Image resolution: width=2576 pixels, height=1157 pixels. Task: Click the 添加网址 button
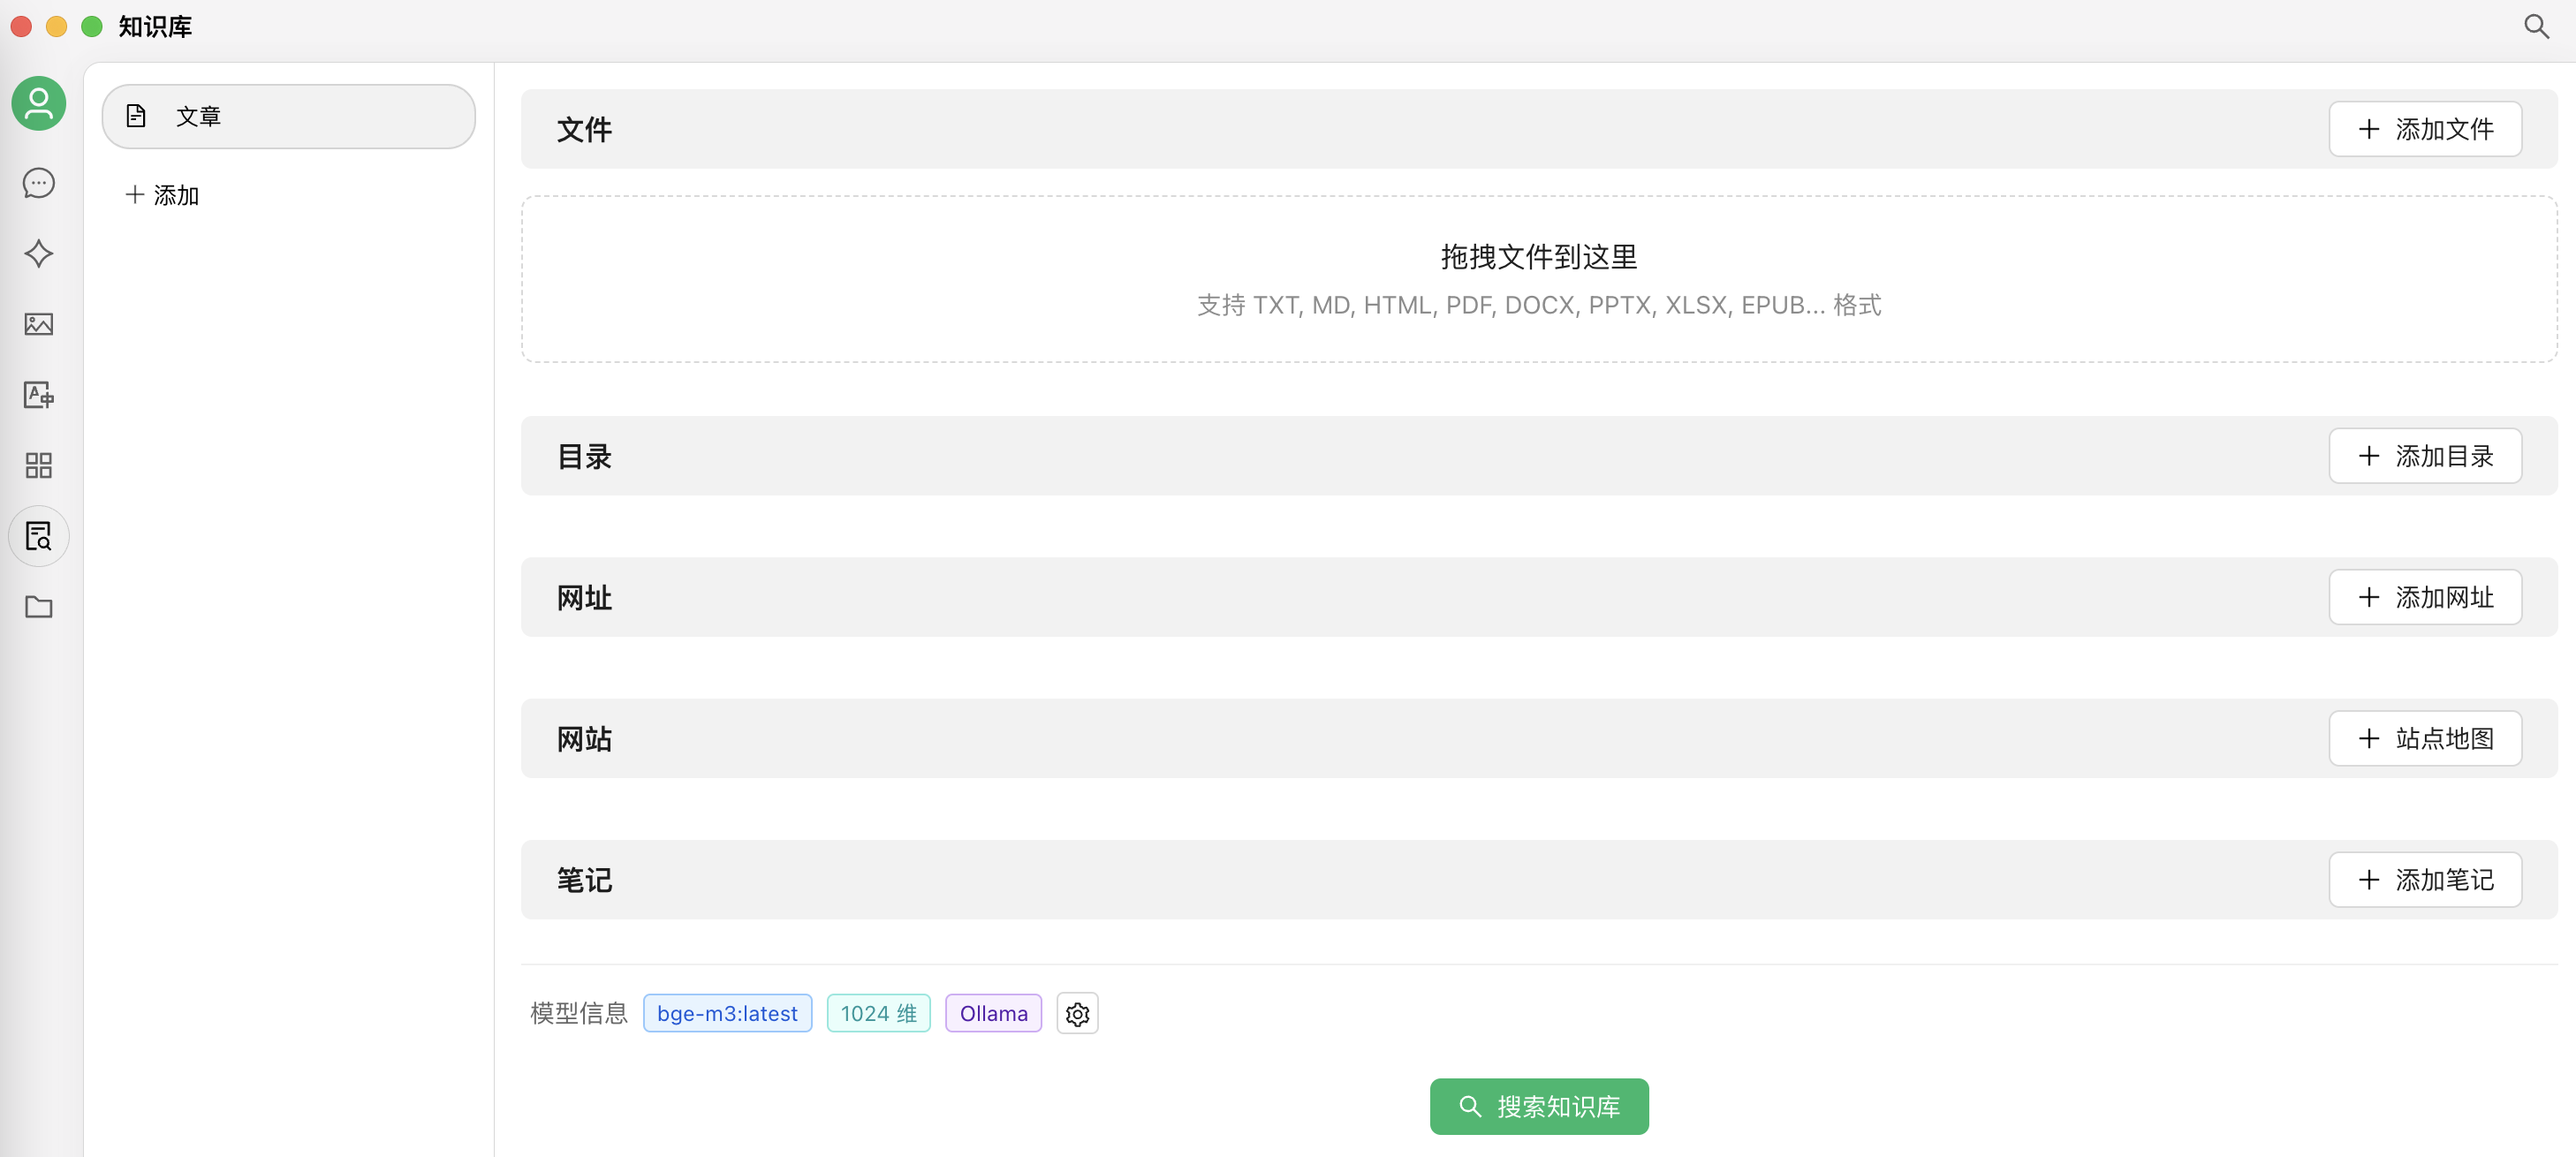point(2424,597)
